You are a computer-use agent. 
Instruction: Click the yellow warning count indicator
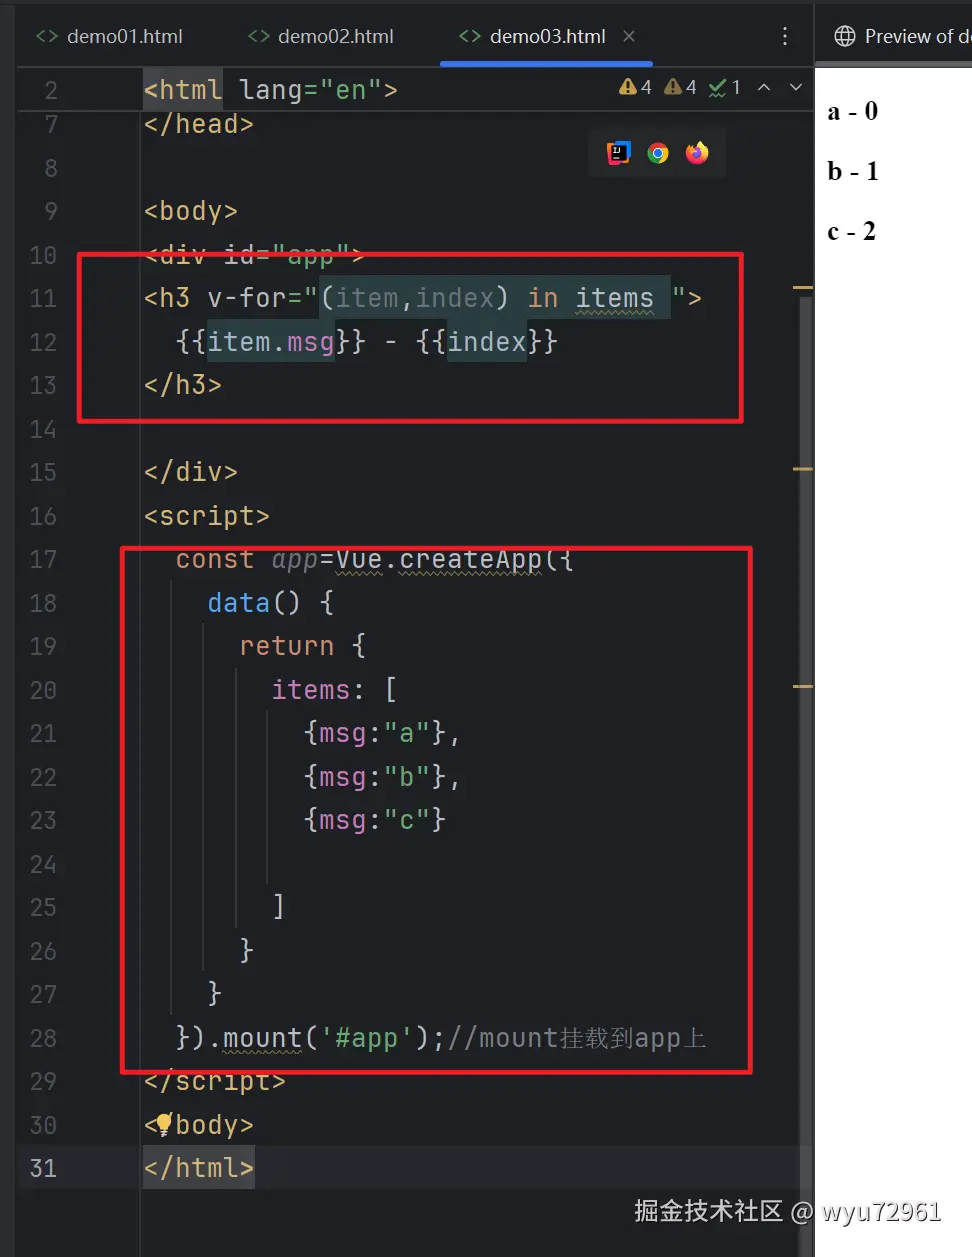pos(635,88)
